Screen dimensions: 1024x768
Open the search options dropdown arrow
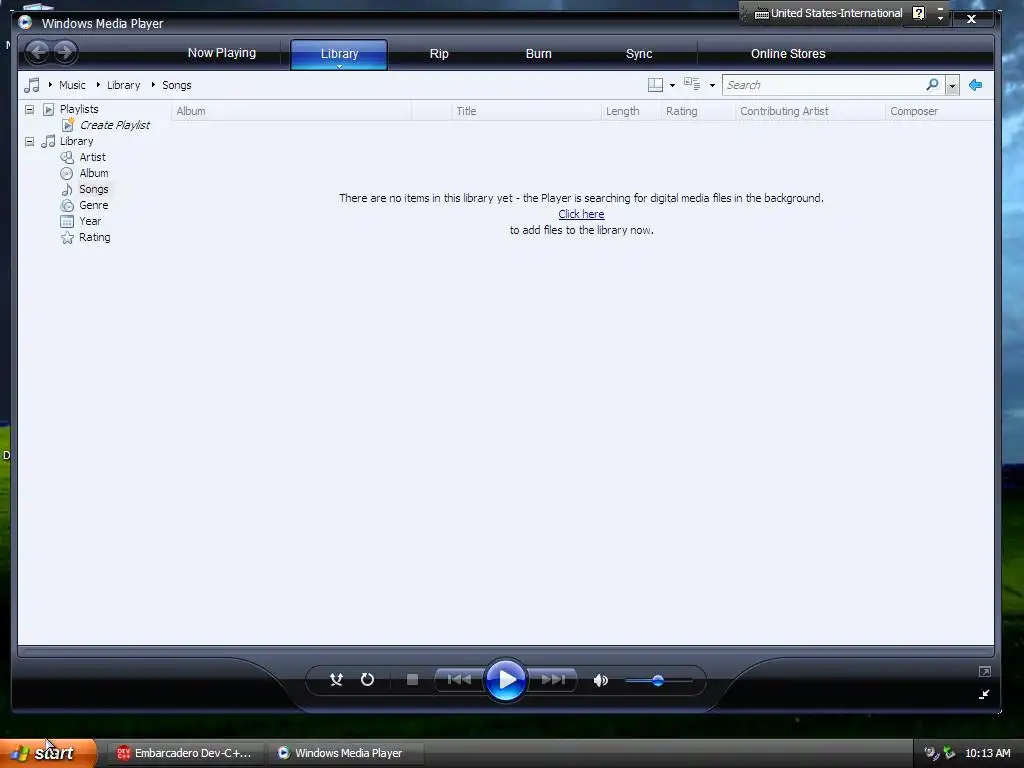coord(952,86)
